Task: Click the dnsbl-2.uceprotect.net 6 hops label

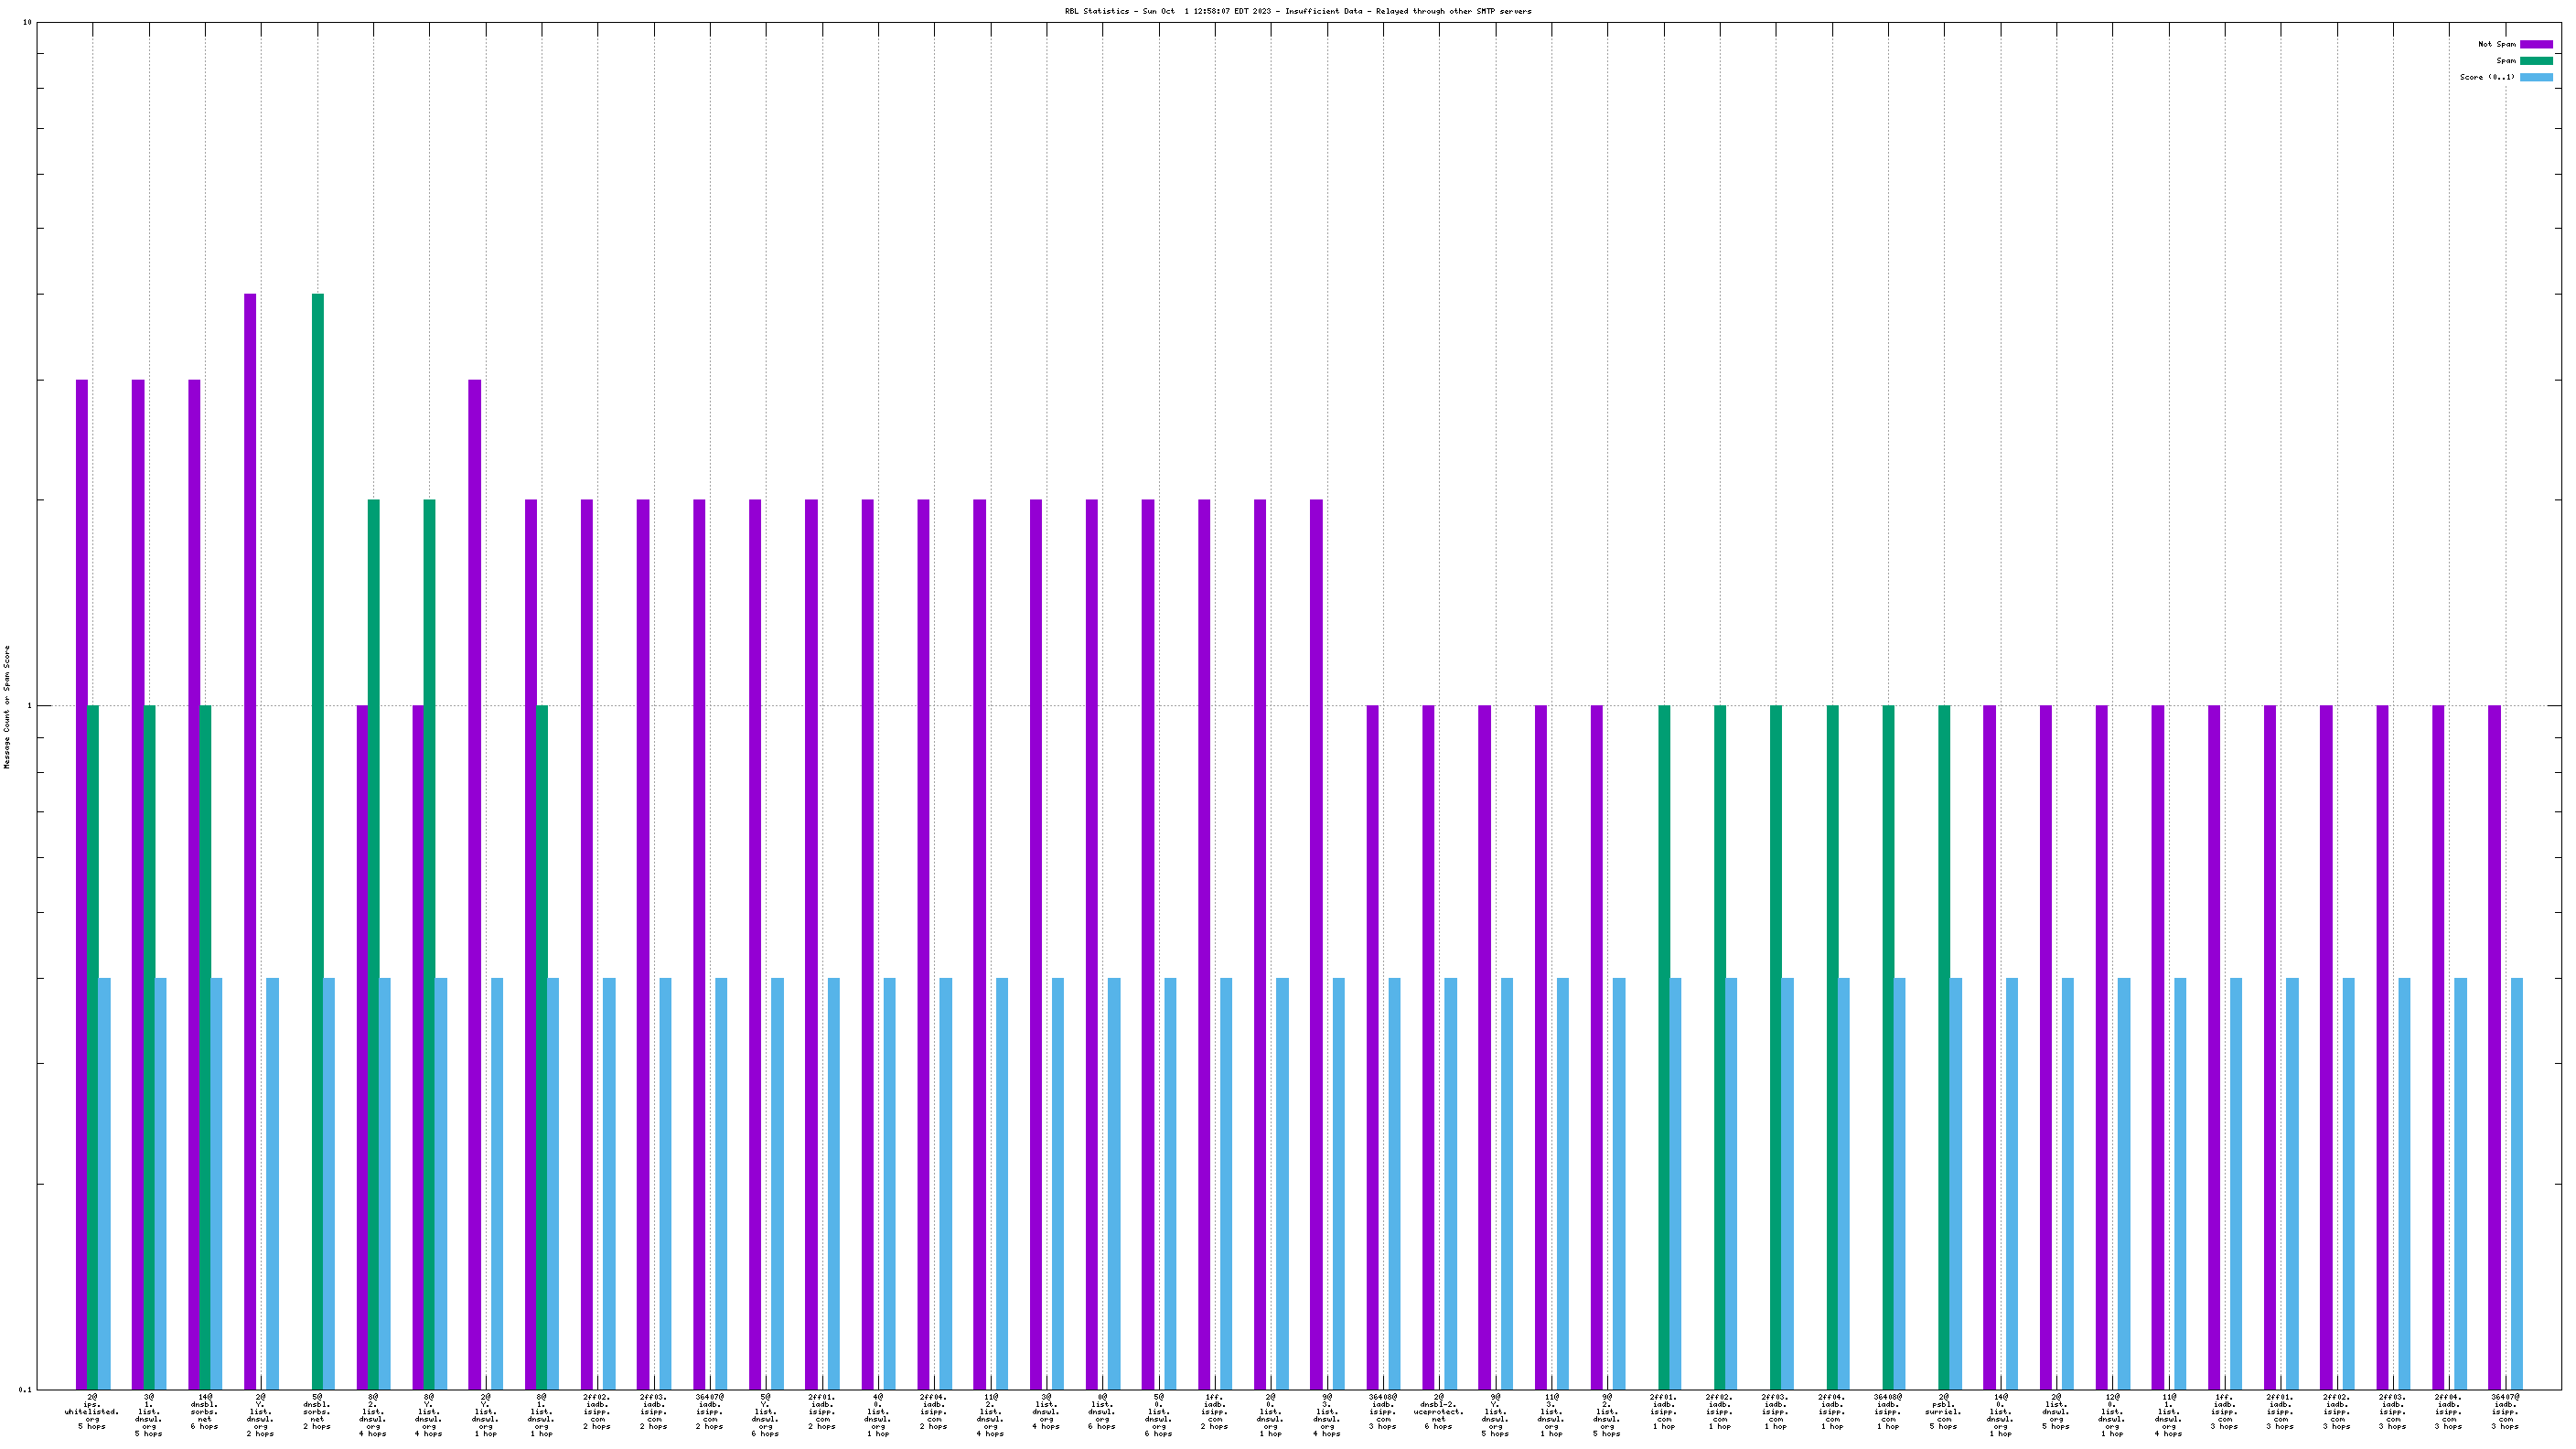Action: pos(1438,1411)
